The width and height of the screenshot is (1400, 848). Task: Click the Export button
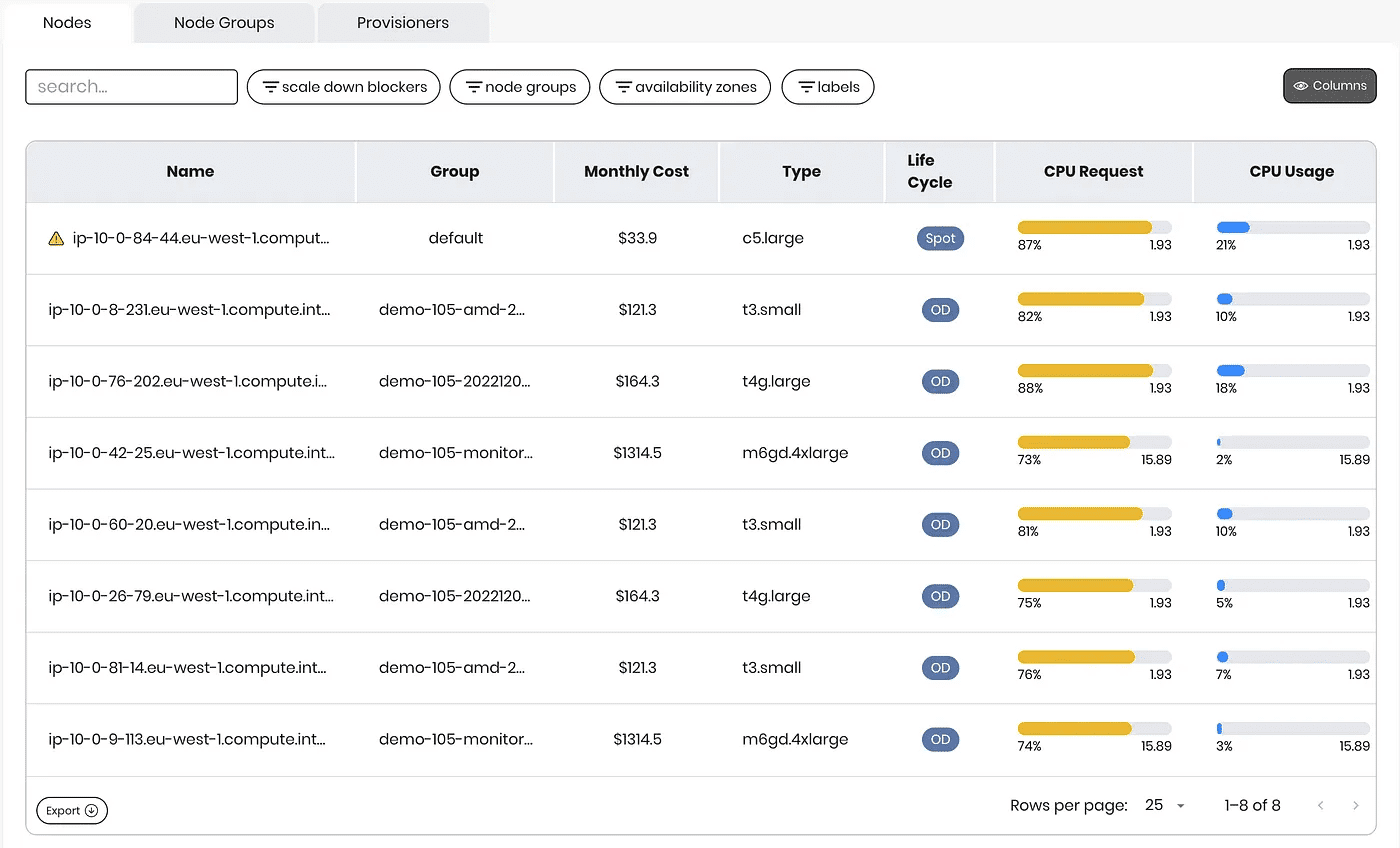coord(71,810)
